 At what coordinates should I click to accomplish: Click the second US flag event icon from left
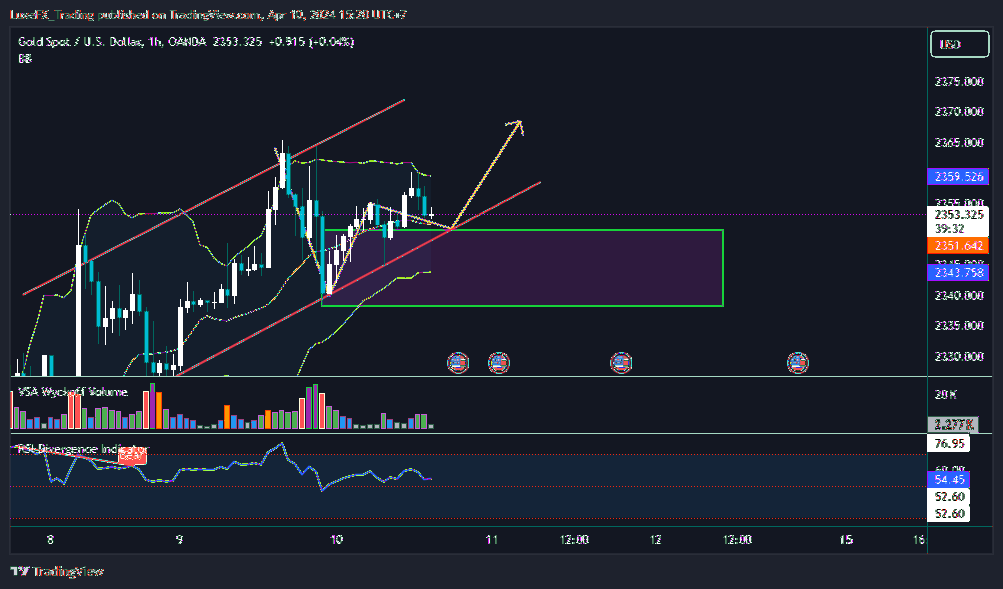pyautogui.click(x=498, y=363)
